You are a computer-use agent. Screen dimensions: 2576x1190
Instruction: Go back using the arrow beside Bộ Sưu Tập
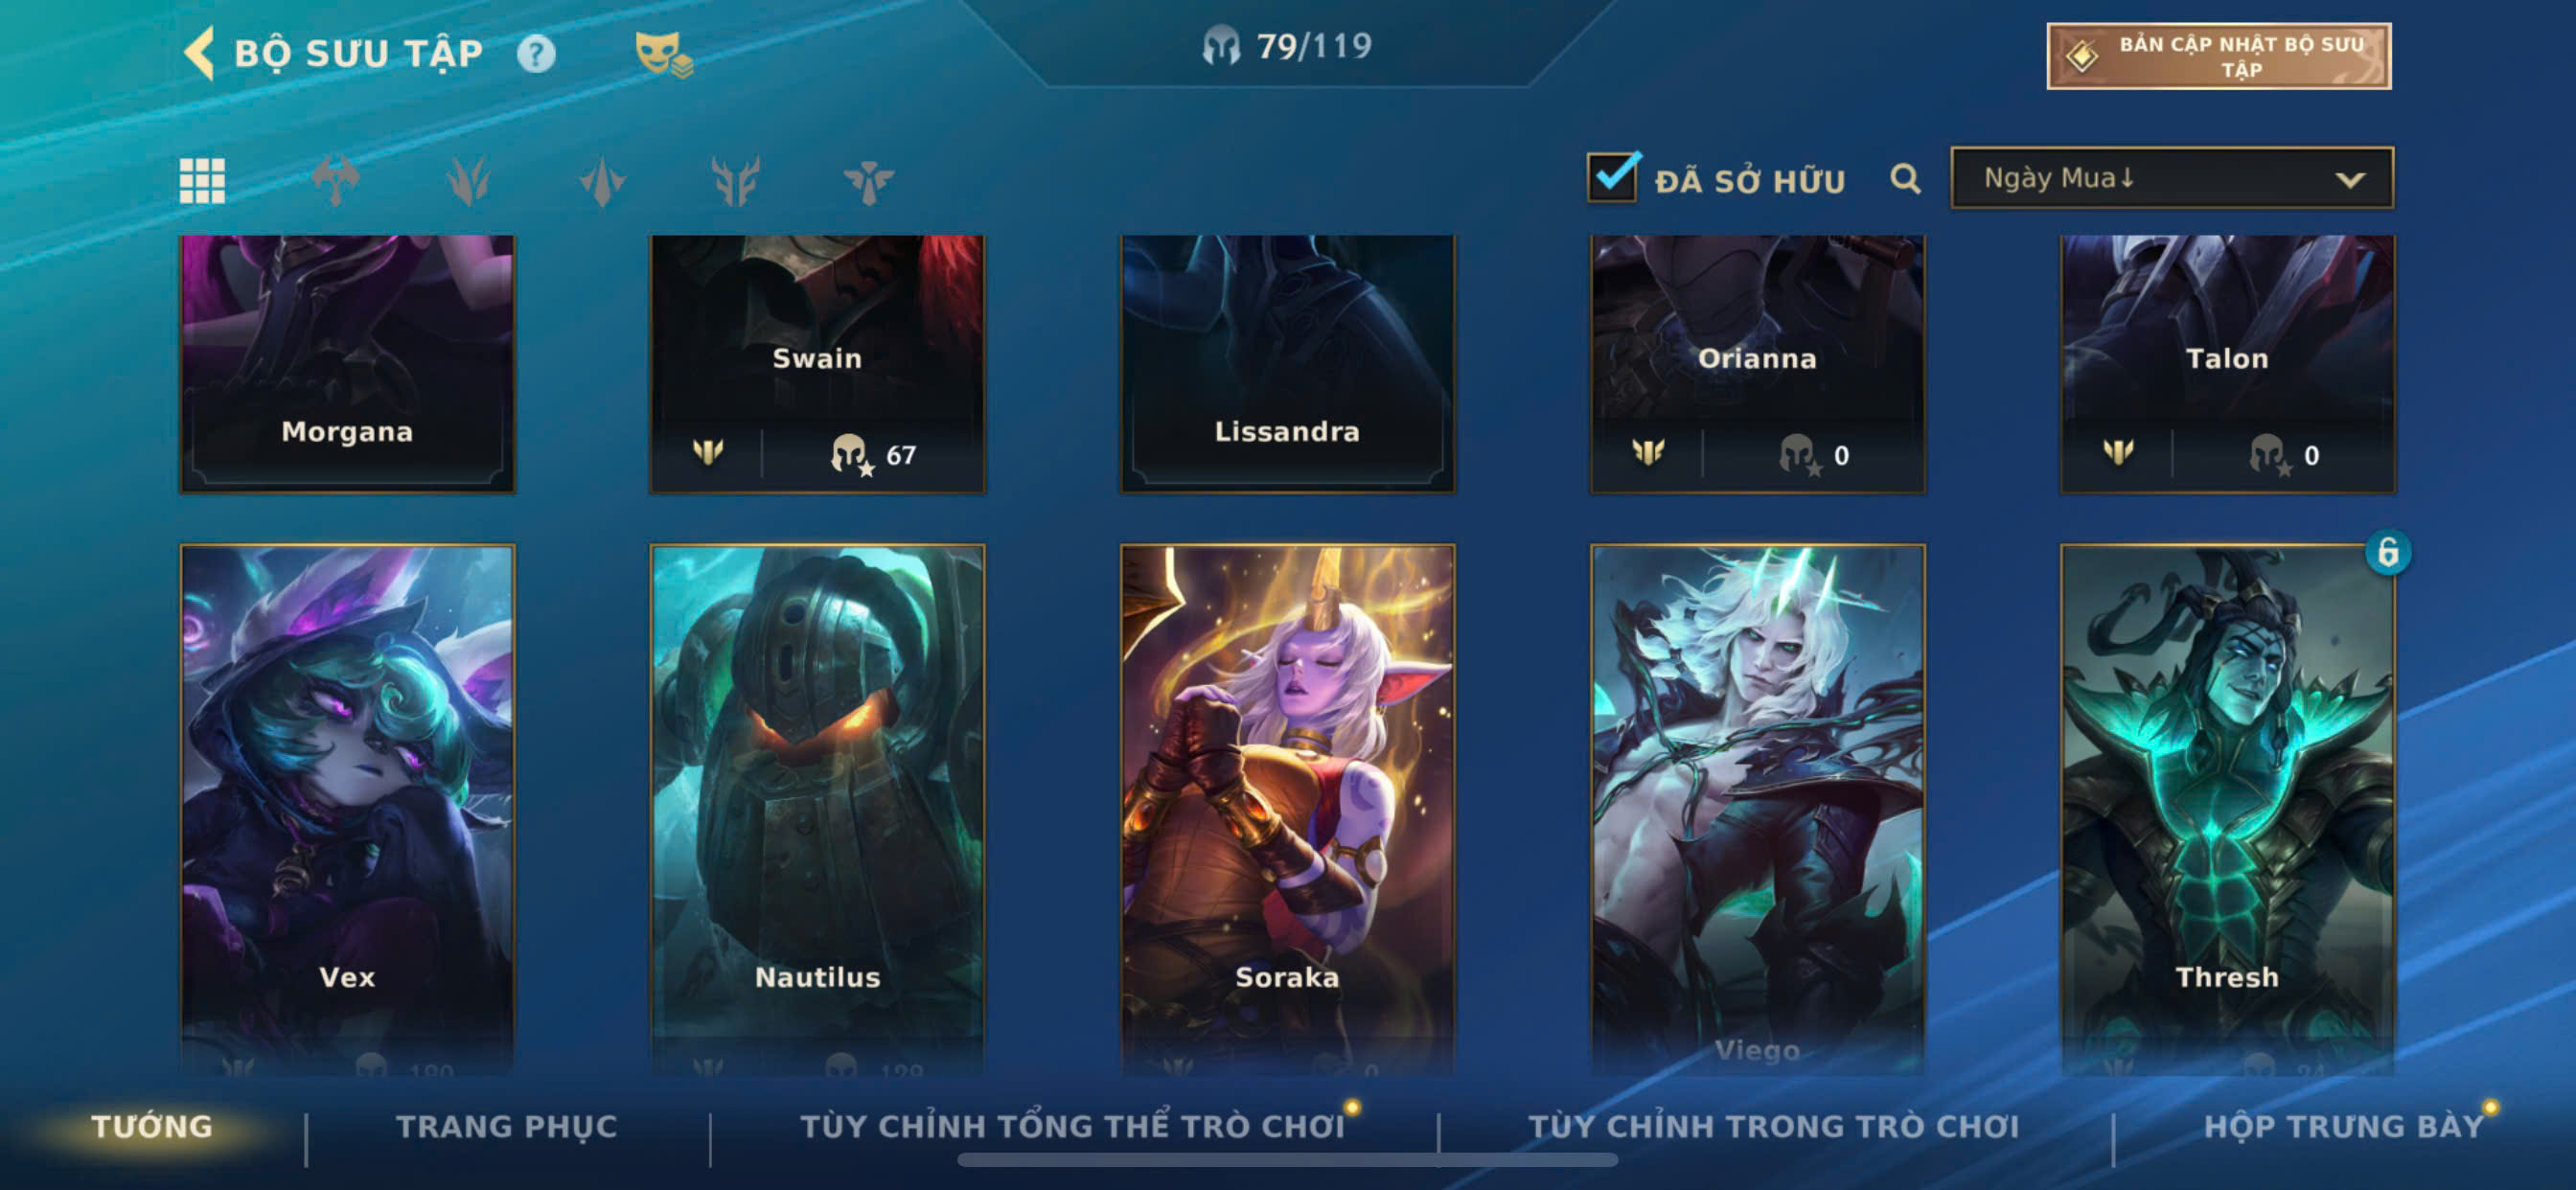(x=199, y=53)
